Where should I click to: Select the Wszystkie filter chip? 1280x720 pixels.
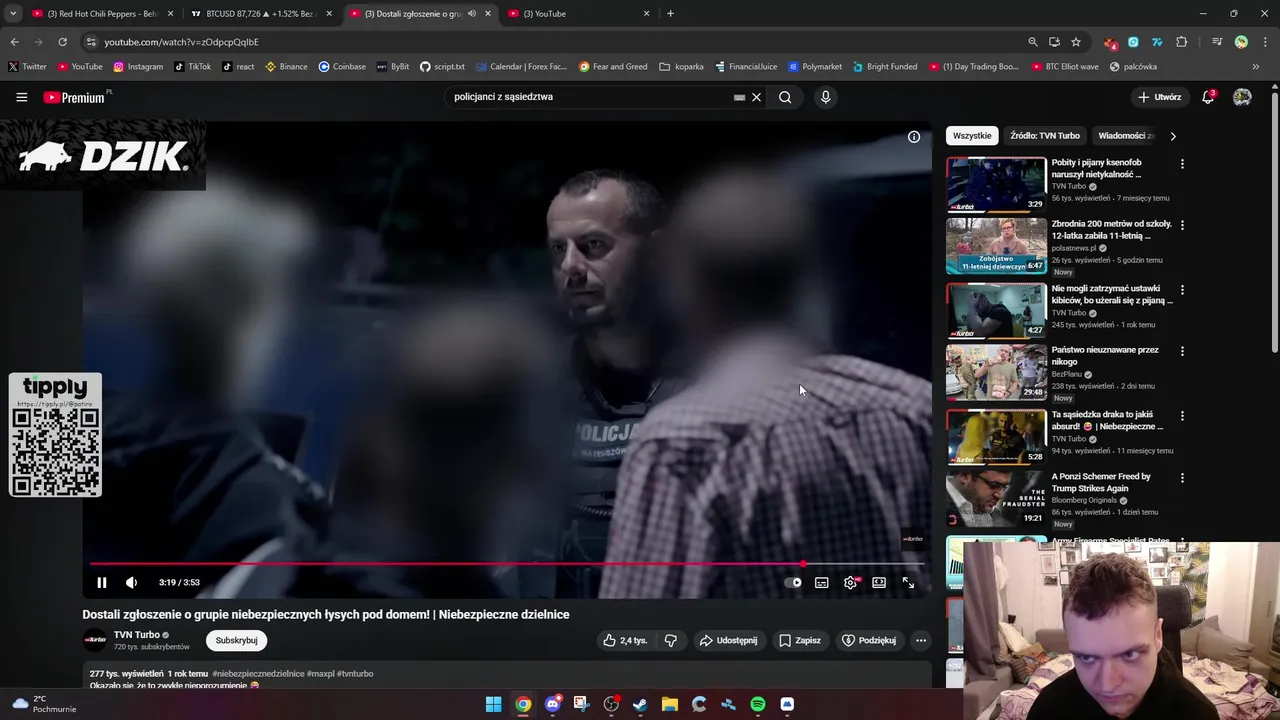(x=972, y=136)
